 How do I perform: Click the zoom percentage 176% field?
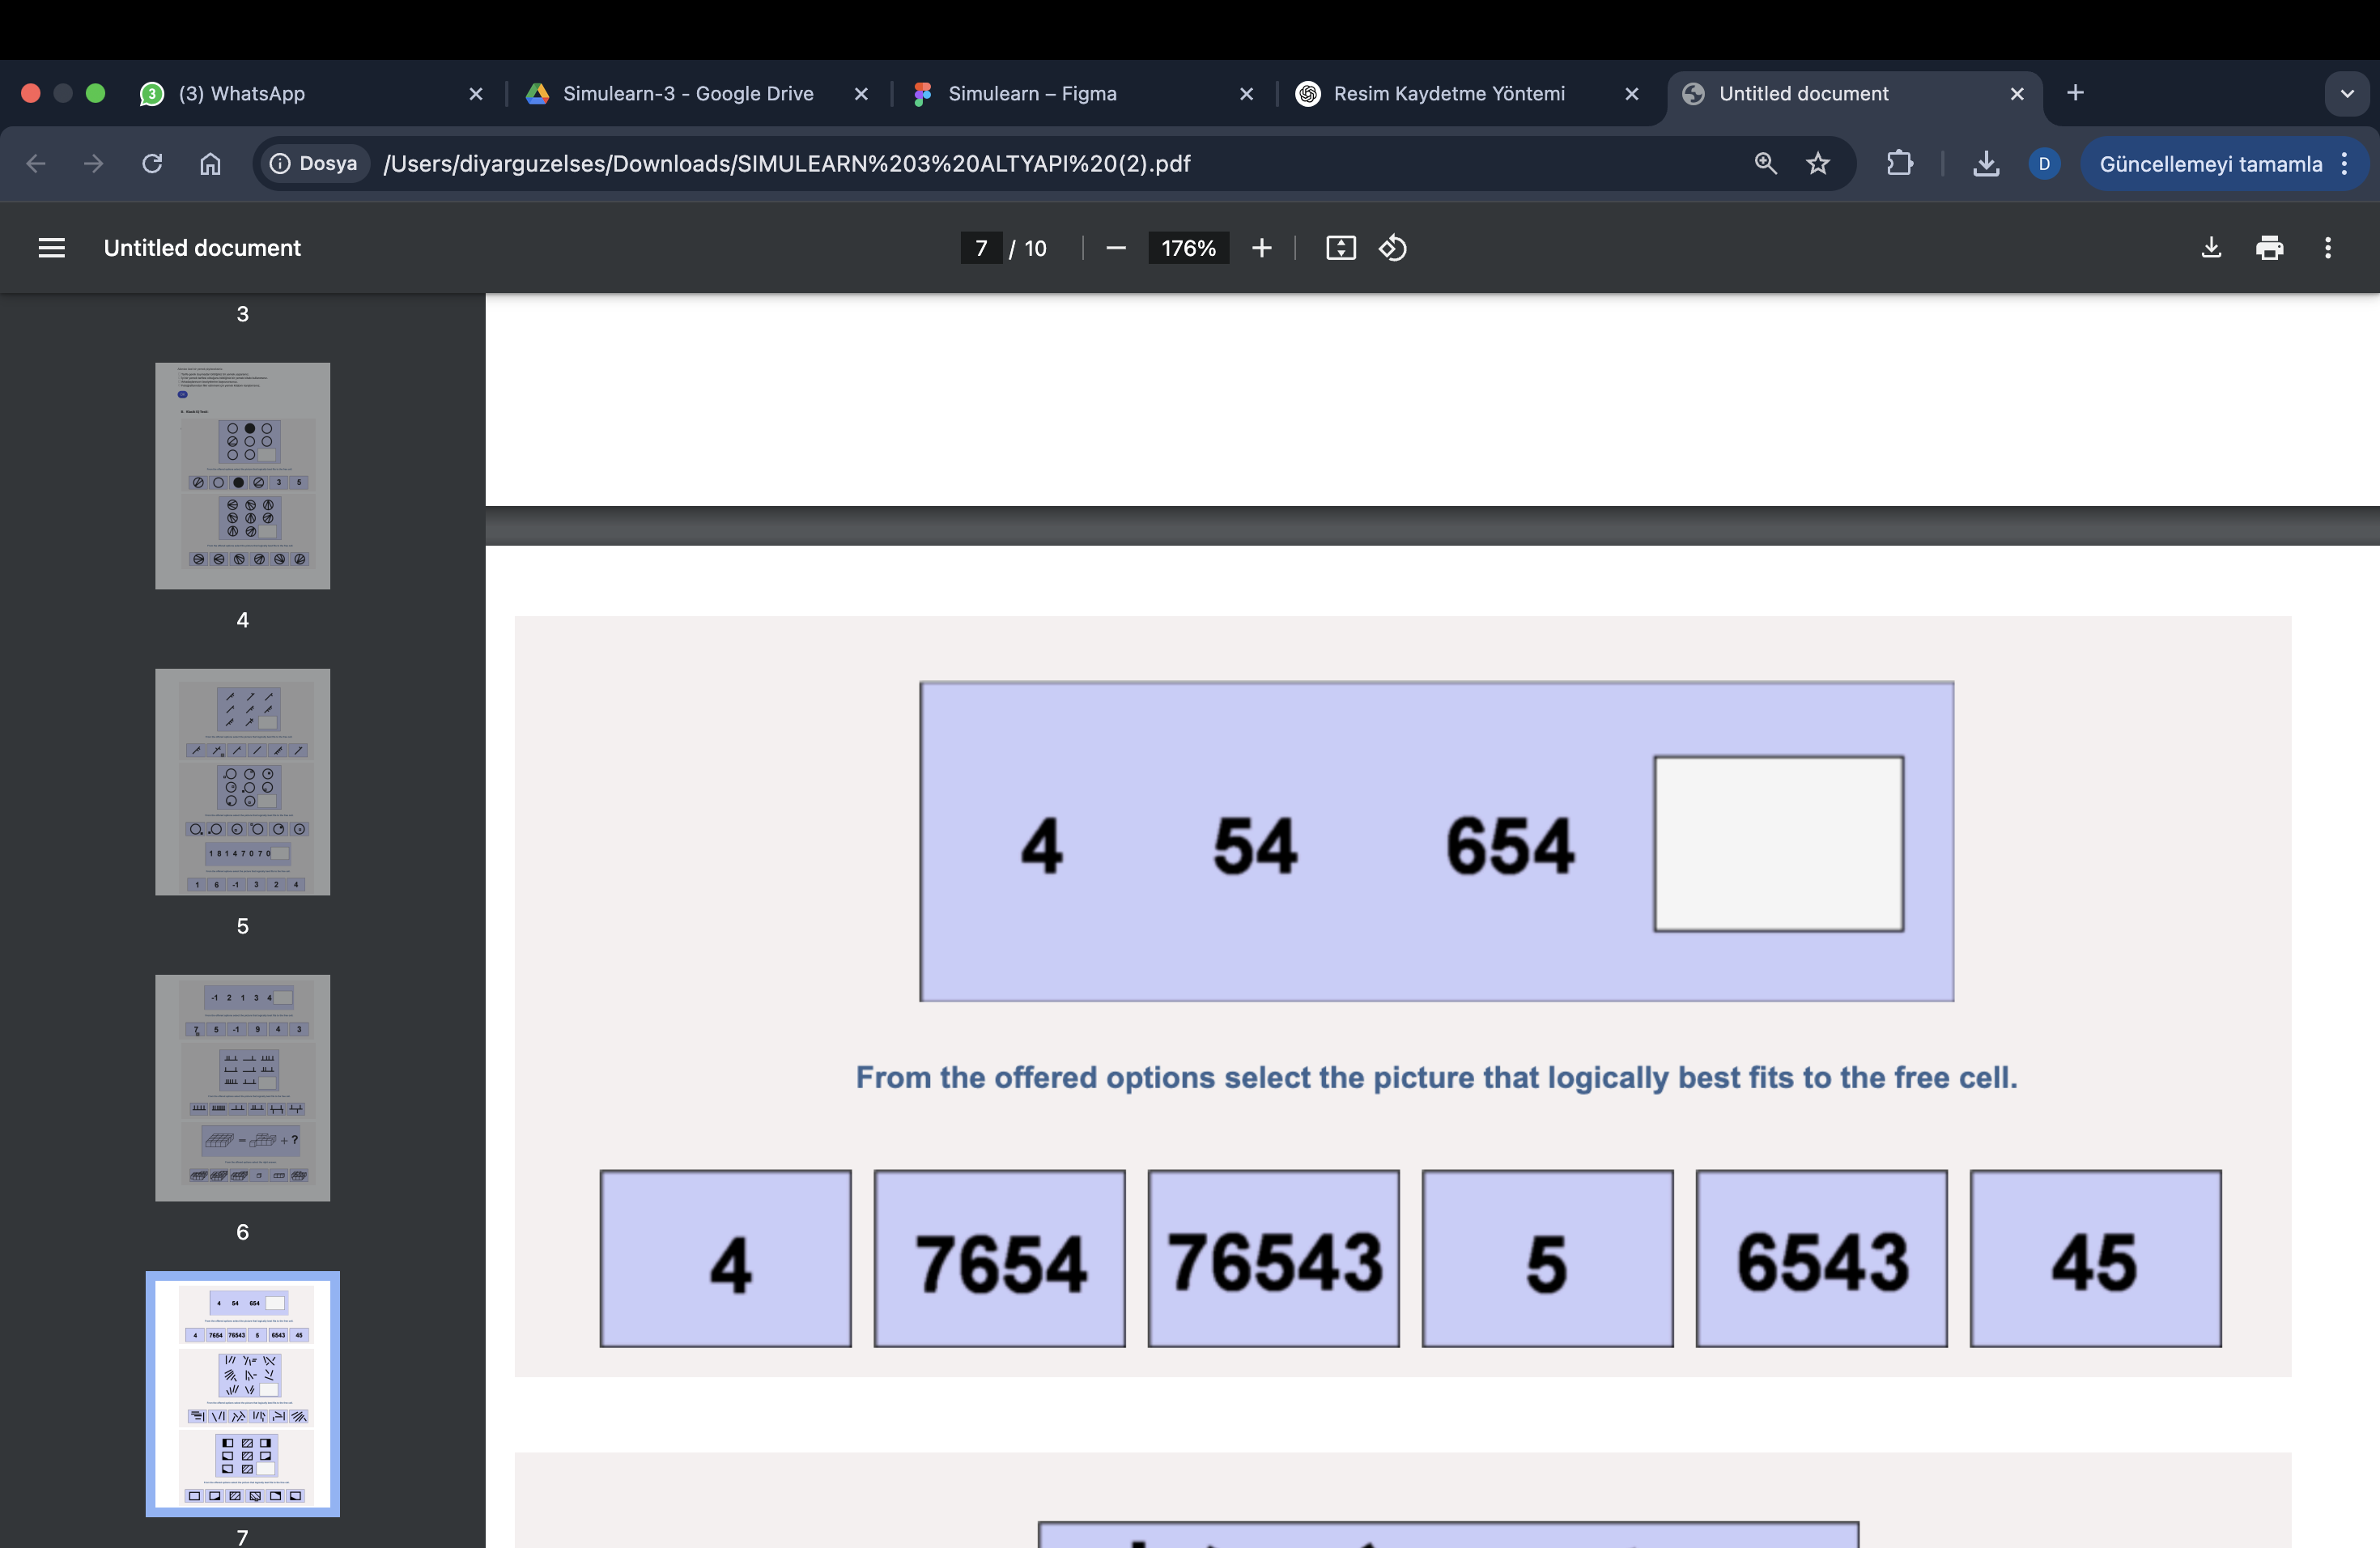tap(1188, 248)
